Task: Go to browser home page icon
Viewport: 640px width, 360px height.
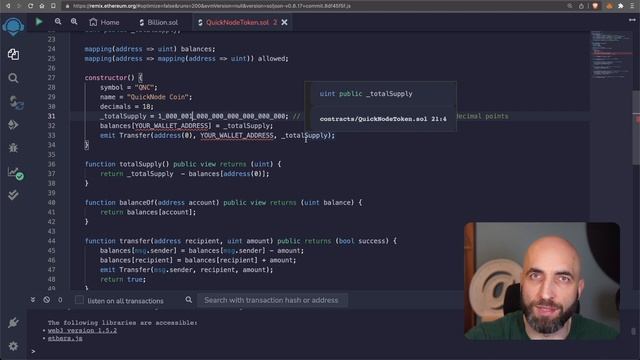Action: [42, 6]
